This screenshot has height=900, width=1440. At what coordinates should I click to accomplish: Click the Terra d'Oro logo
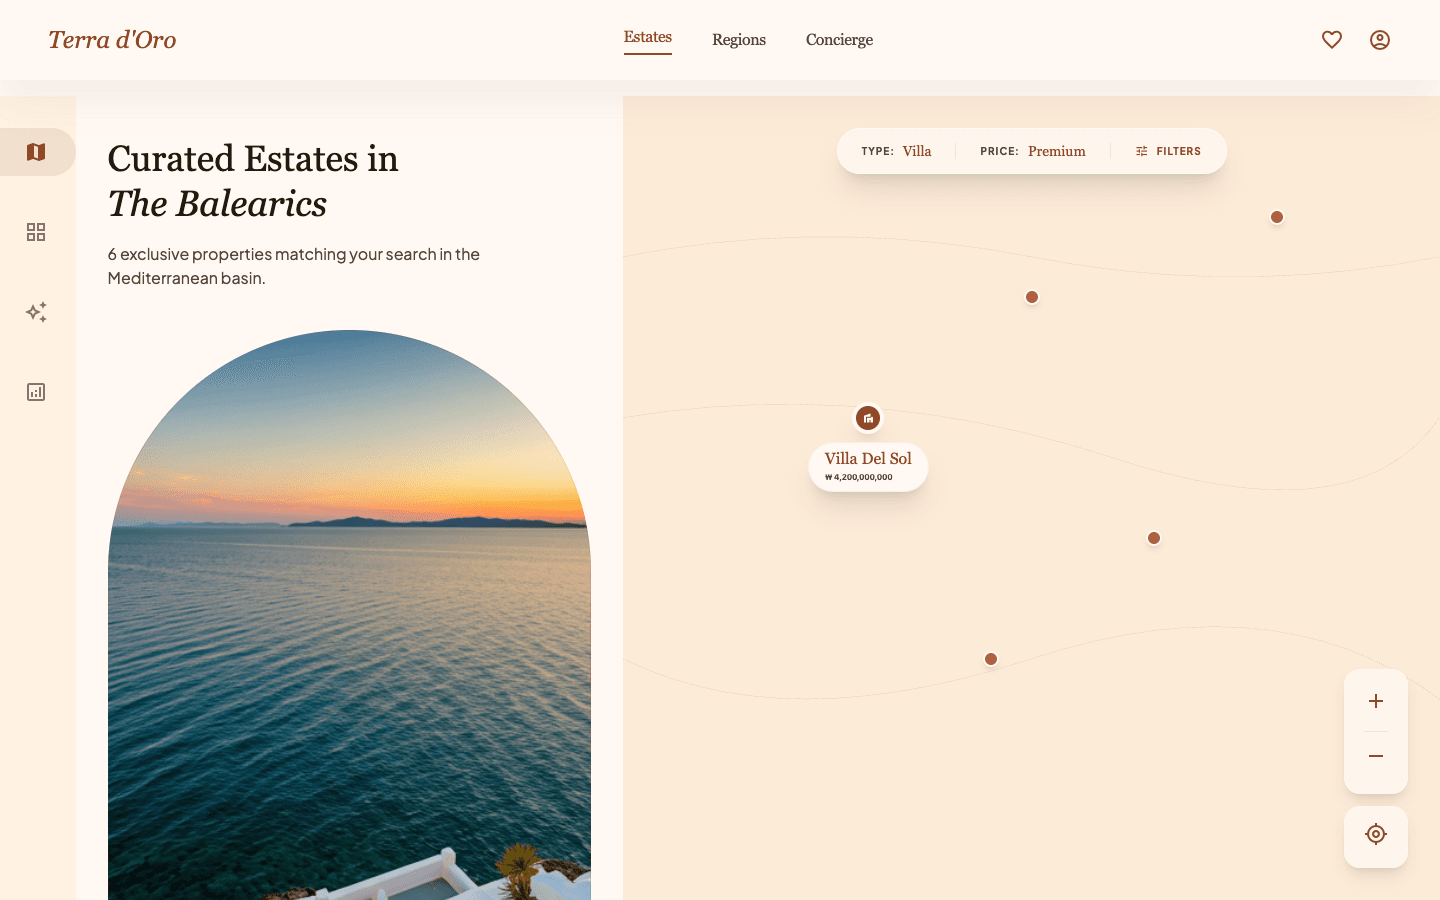pyautogui.click(x=112, y=40)
